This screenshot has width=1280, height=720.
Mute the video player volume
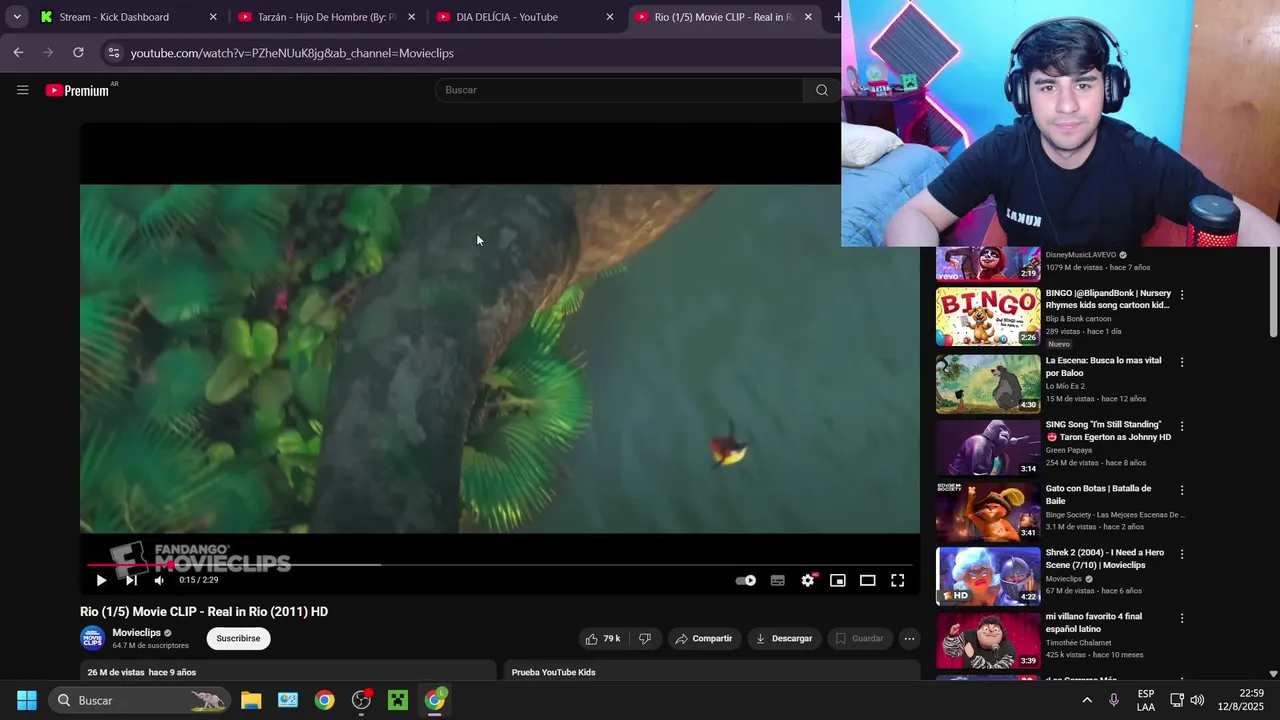[x=159, y=580]
